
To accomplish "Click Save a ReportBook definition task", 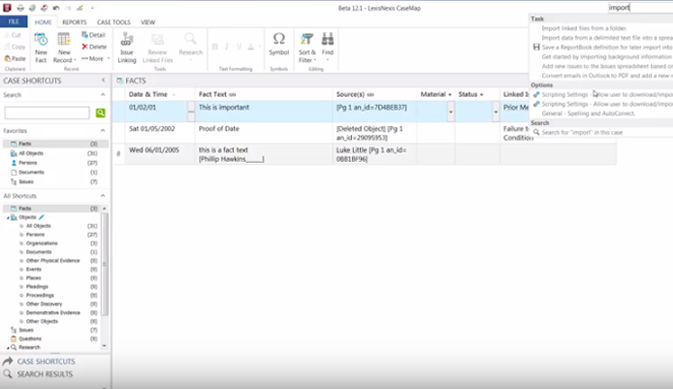I will (x=603, y=47).
